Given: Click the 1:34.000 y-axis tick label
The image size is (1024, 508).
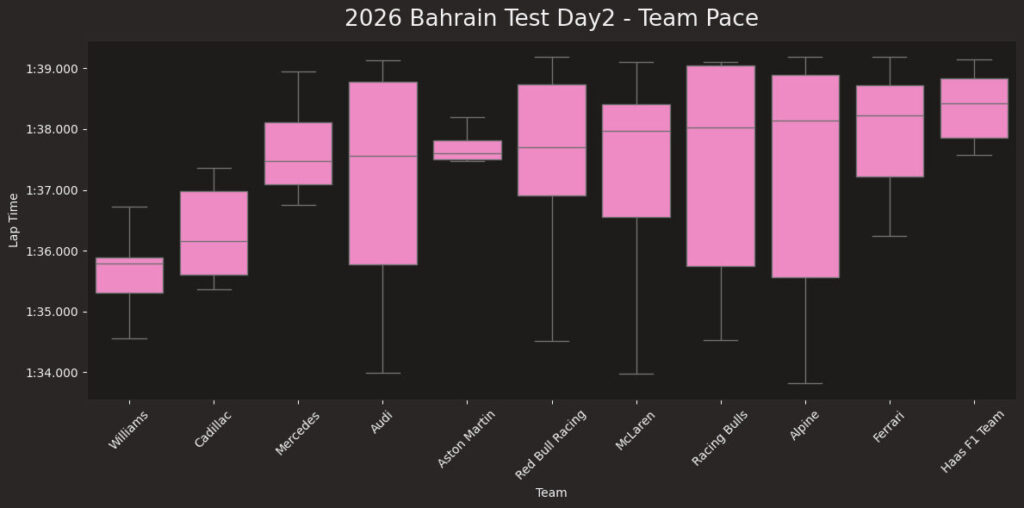Looking at the screenshot, I should click(x=51, y=373).
